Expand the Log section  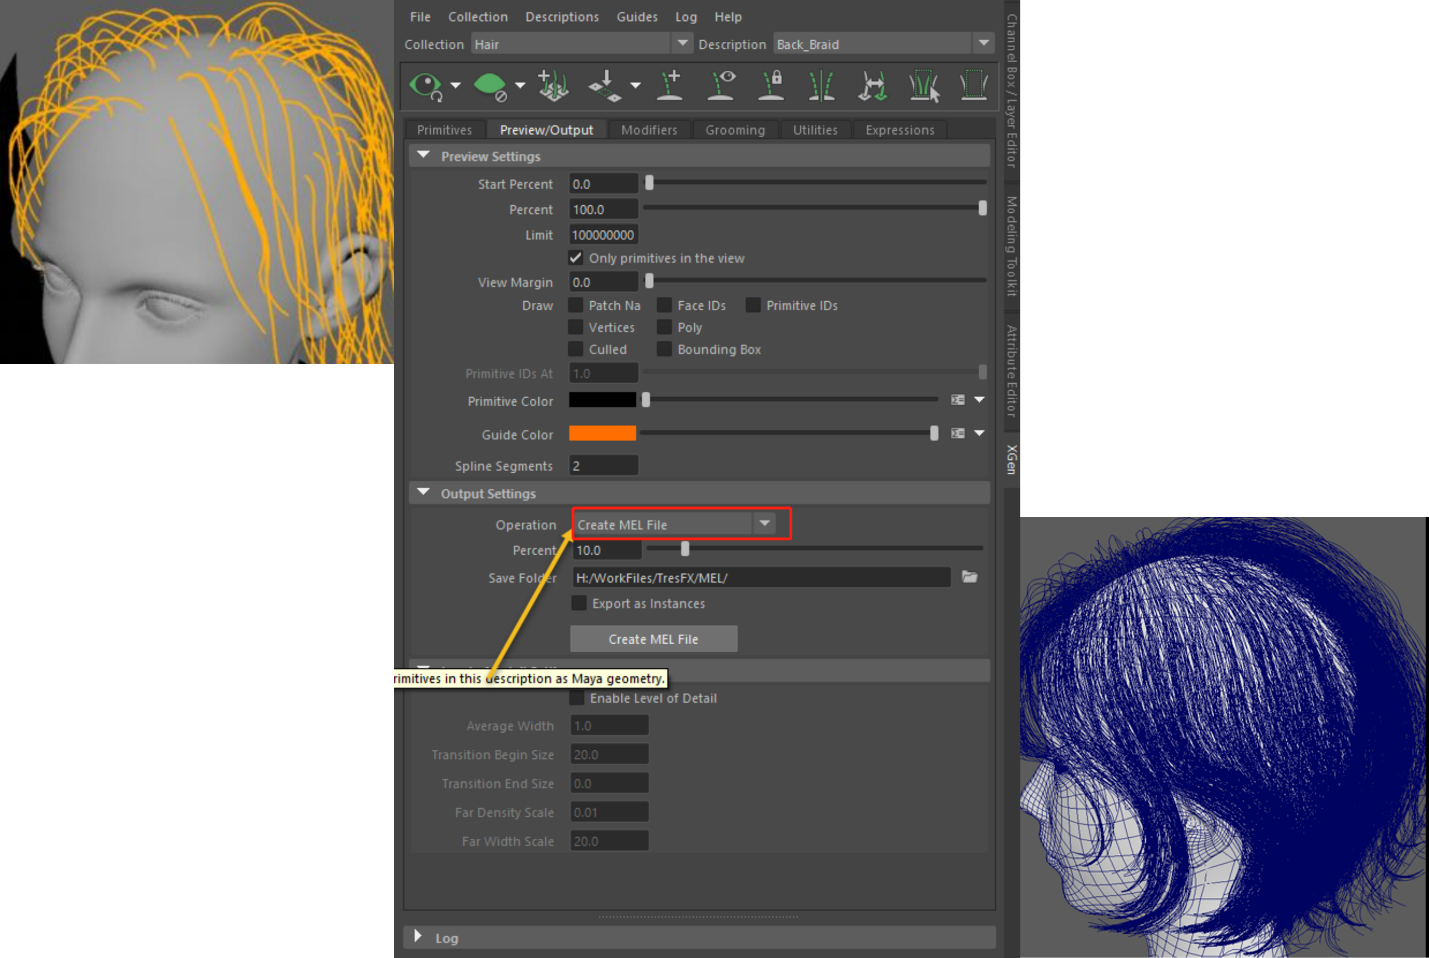coord(418,937)
